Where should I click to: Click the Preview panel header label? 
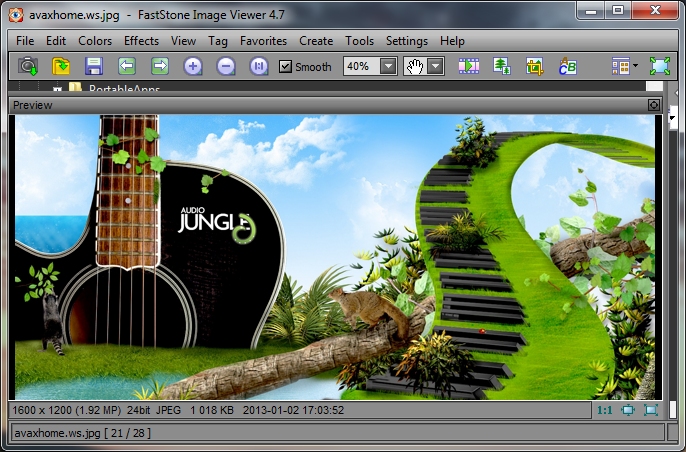[x=33, y=105]
